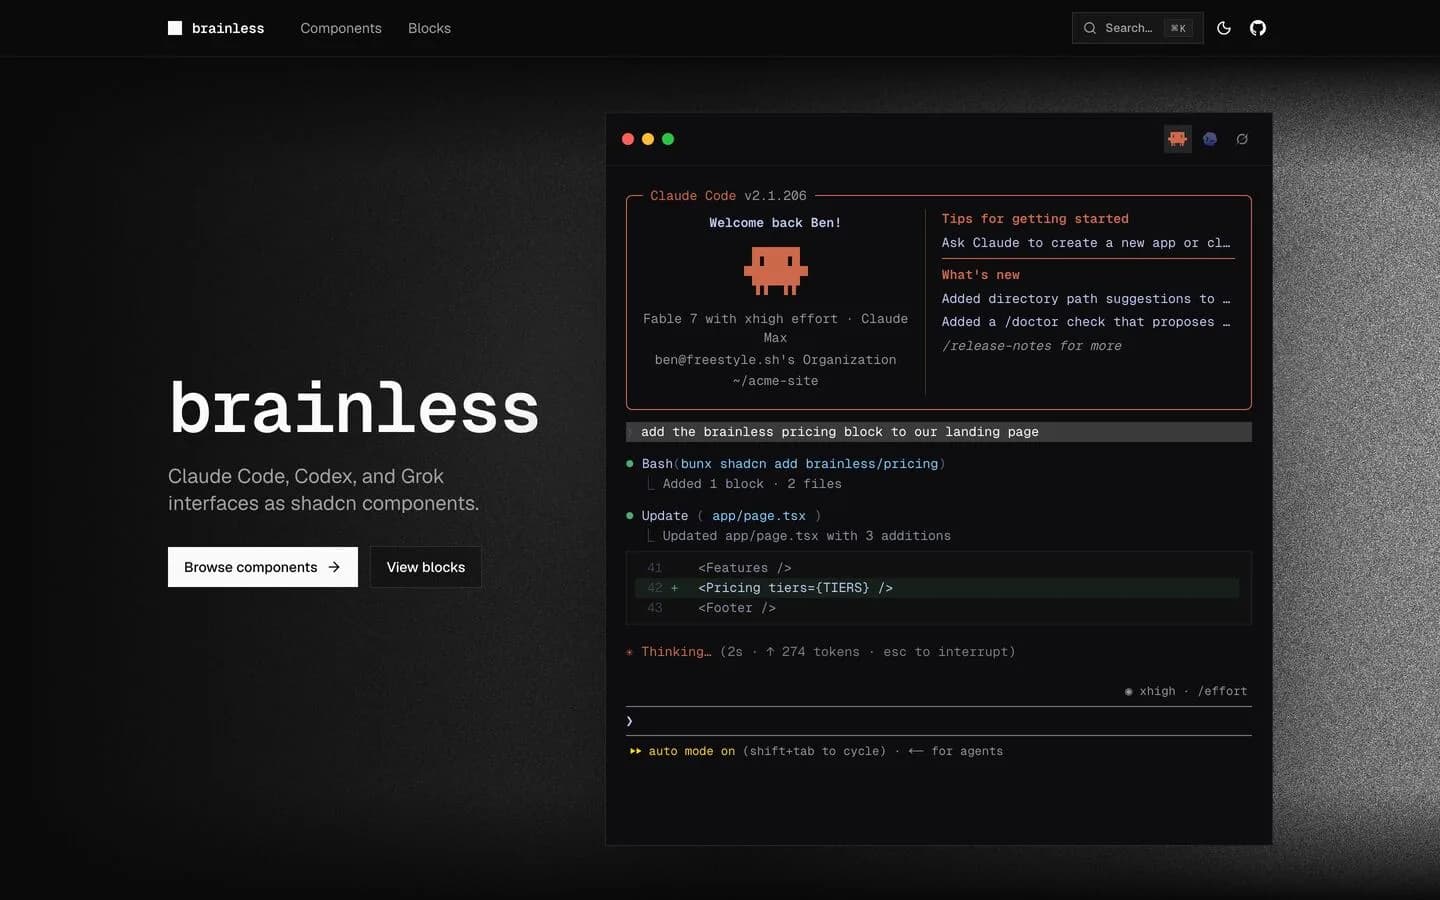Image resolution: width=1440 pixels, height=900 pixels.
Task: Click 'bunx shadcn add brainless/pricing' command
Action: click(810, 464)
